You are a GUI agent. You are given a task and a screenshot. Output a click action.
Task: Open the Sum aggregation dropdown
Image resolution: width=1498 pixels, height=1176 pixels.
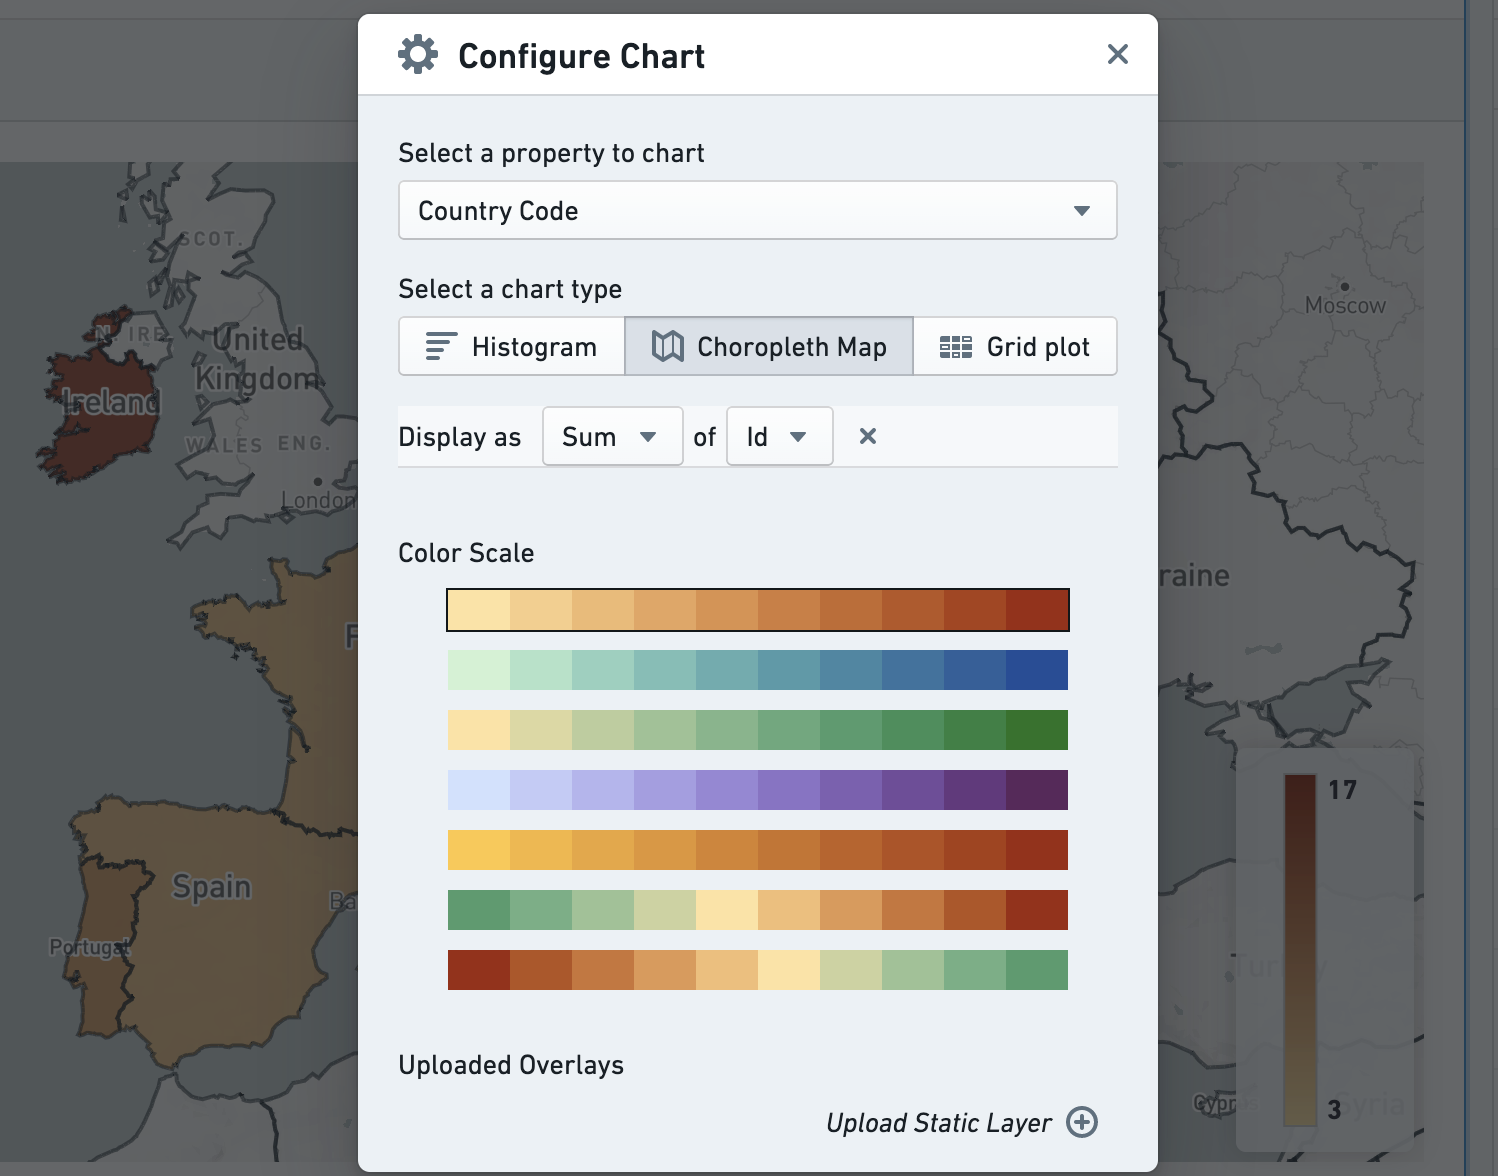pos(612,436)
